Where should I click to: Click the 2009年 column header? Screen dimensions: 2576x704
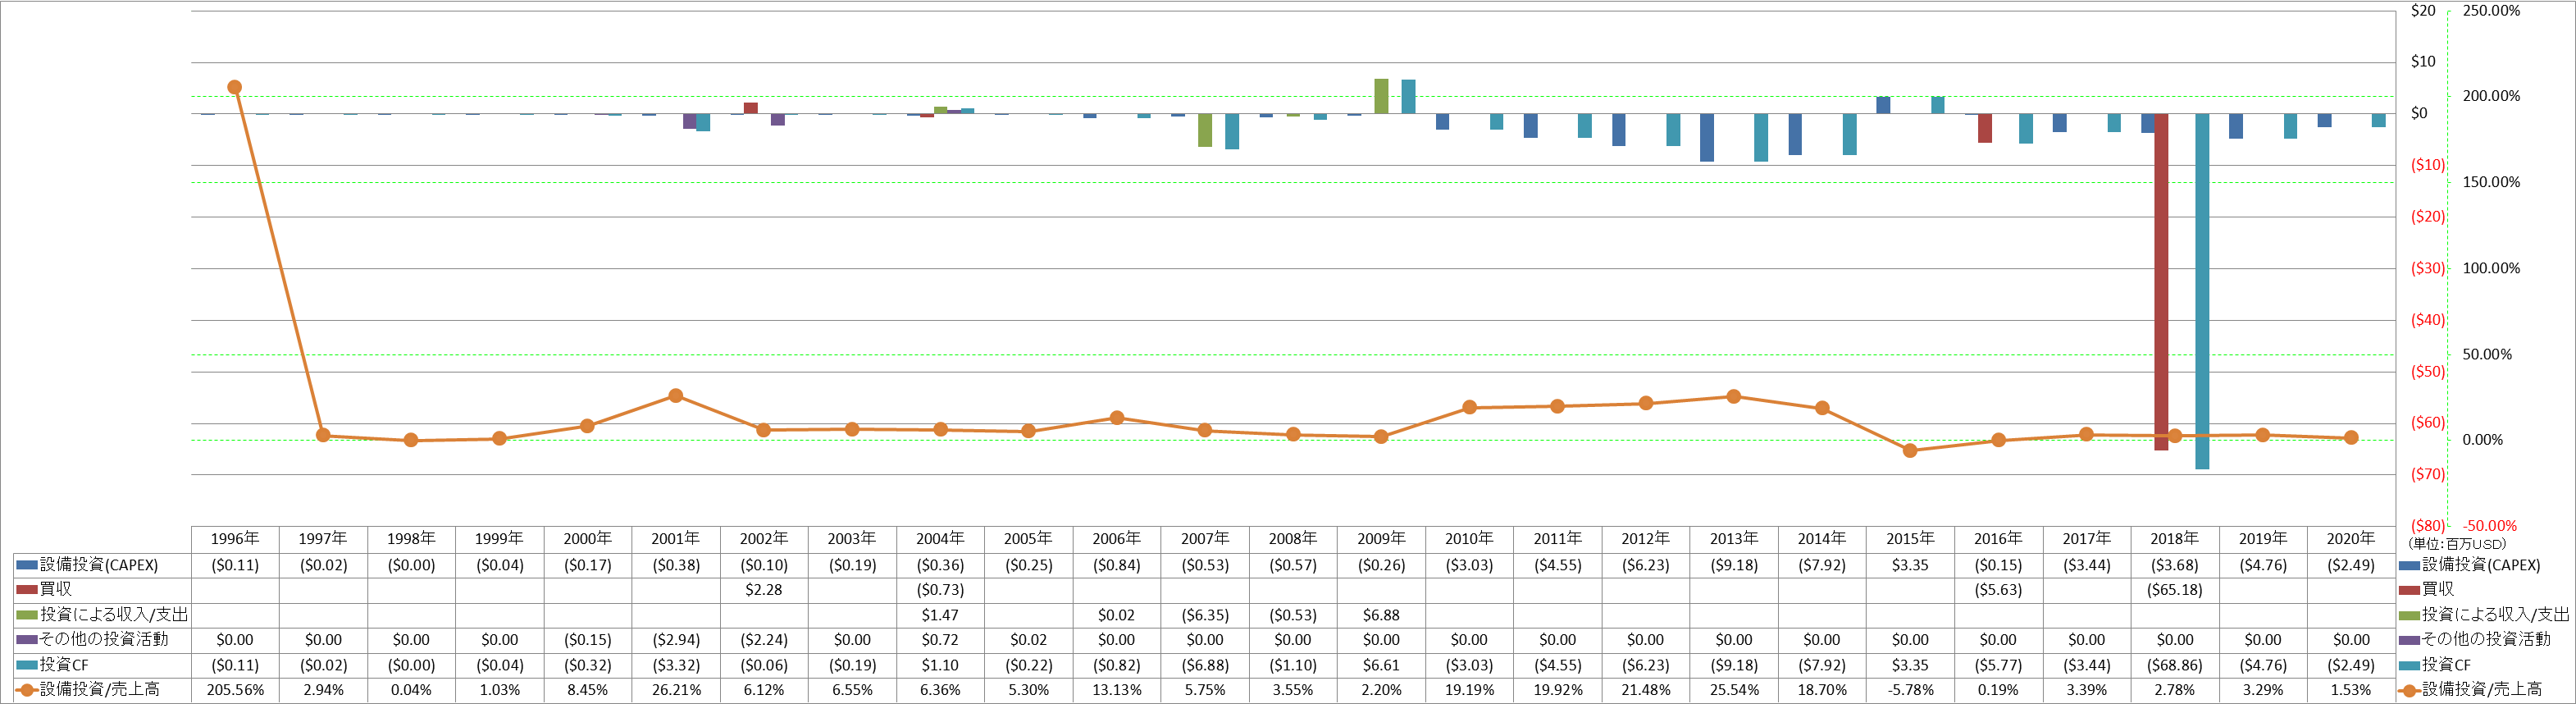1381,539
